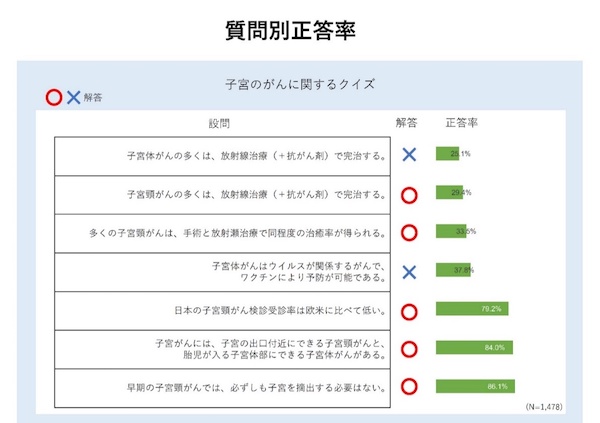Viewport: 600px width, 423px height.
Task: Click the question about ウイルス and ワクチン
Action: [298, 272]
